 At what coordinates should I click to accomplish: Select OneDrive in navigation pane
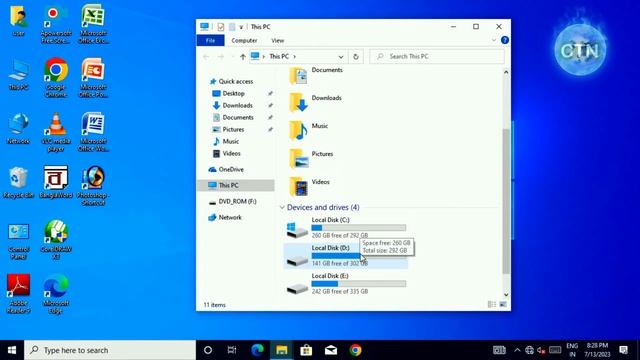pyautogui.click(x=226, y=169)
